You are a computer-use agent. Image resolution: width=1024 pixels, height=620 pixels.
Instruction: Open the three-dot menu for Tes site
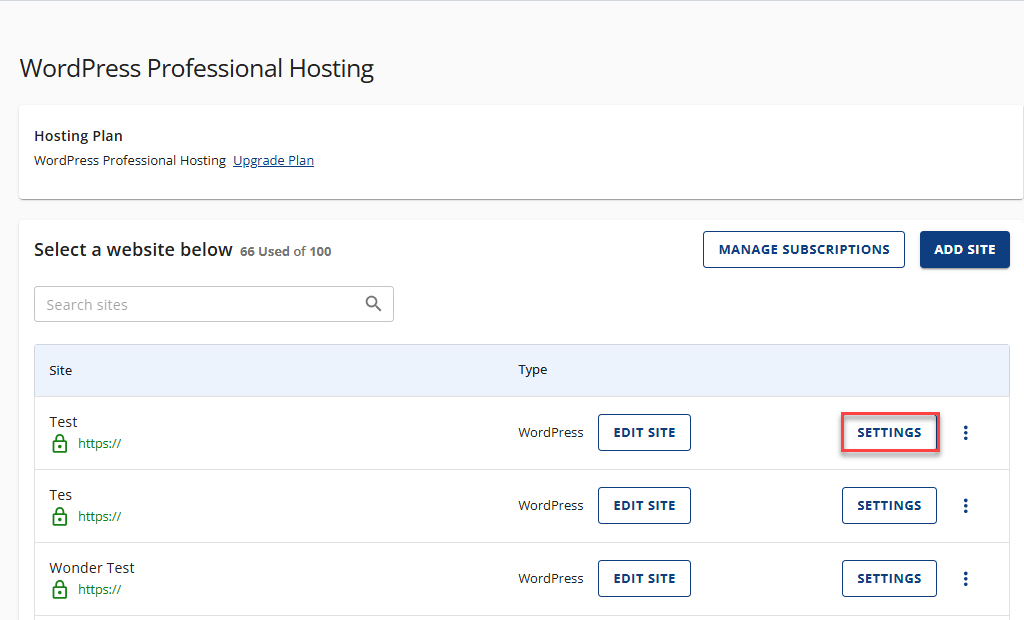[965, 506]
